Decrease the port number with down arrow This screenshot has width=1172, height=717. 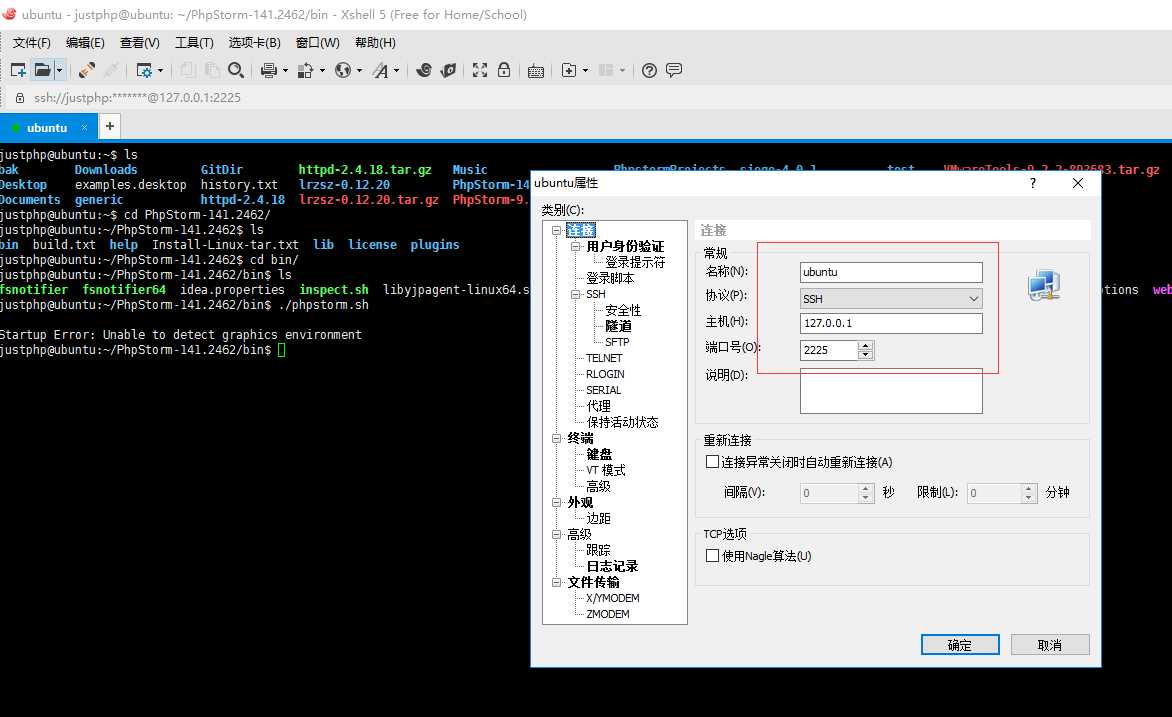[866, 355]
